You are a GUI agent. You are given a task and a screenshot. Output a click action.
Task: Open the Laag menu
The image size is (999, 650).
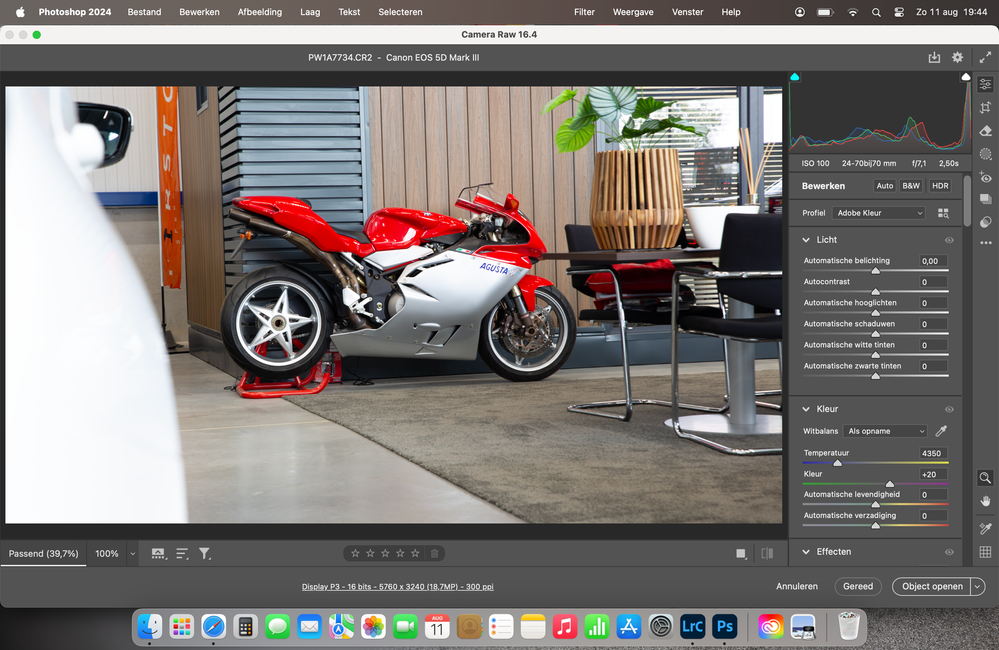tap(310, 11)
